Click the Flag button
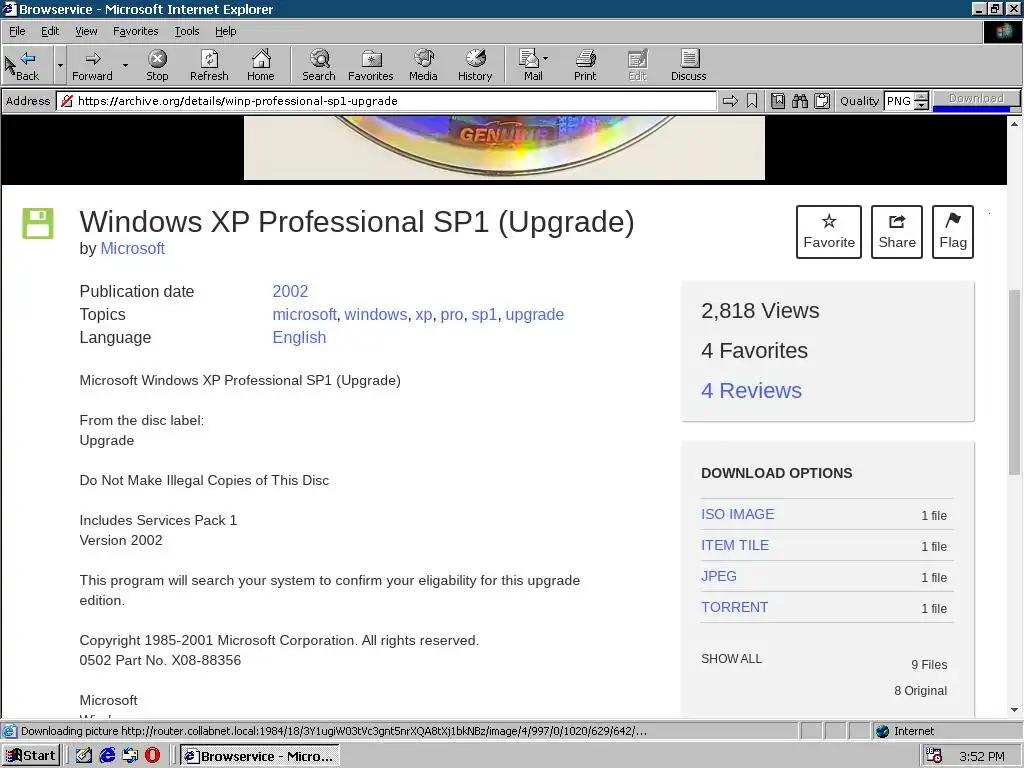The height and width of the screenshot is (768, 1024). [x=953, y=232]
